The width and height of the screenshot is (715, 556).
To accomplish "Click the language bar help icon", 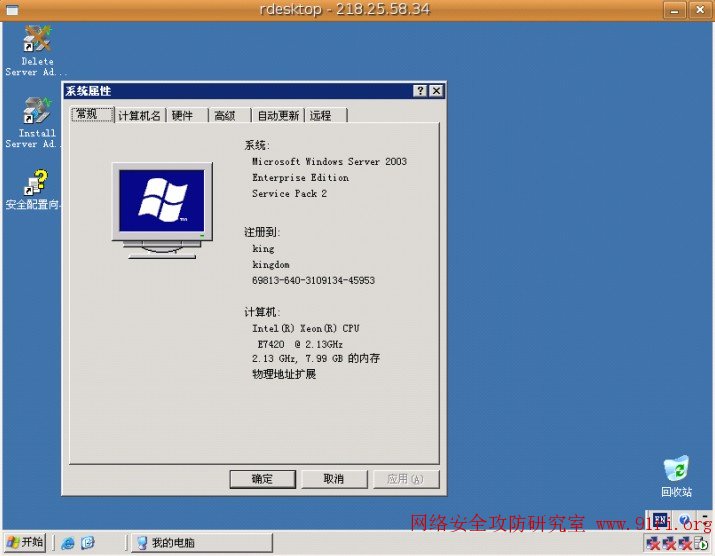I will pyautogui.click(x=684, y=520).
